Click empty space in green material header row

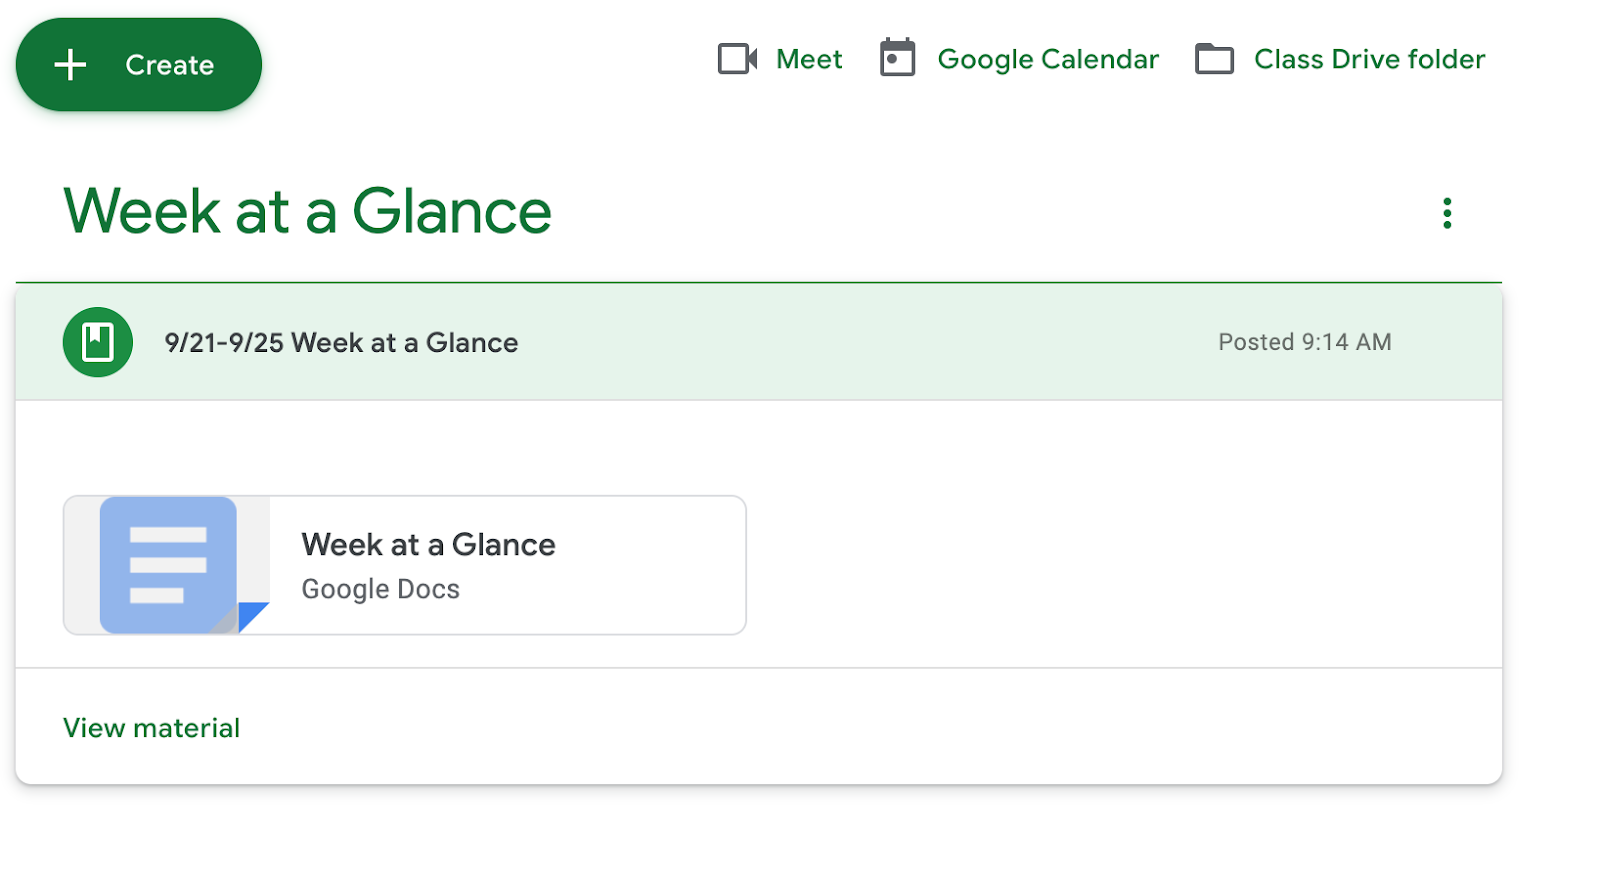pyautogui.click(x=850, y=342)
